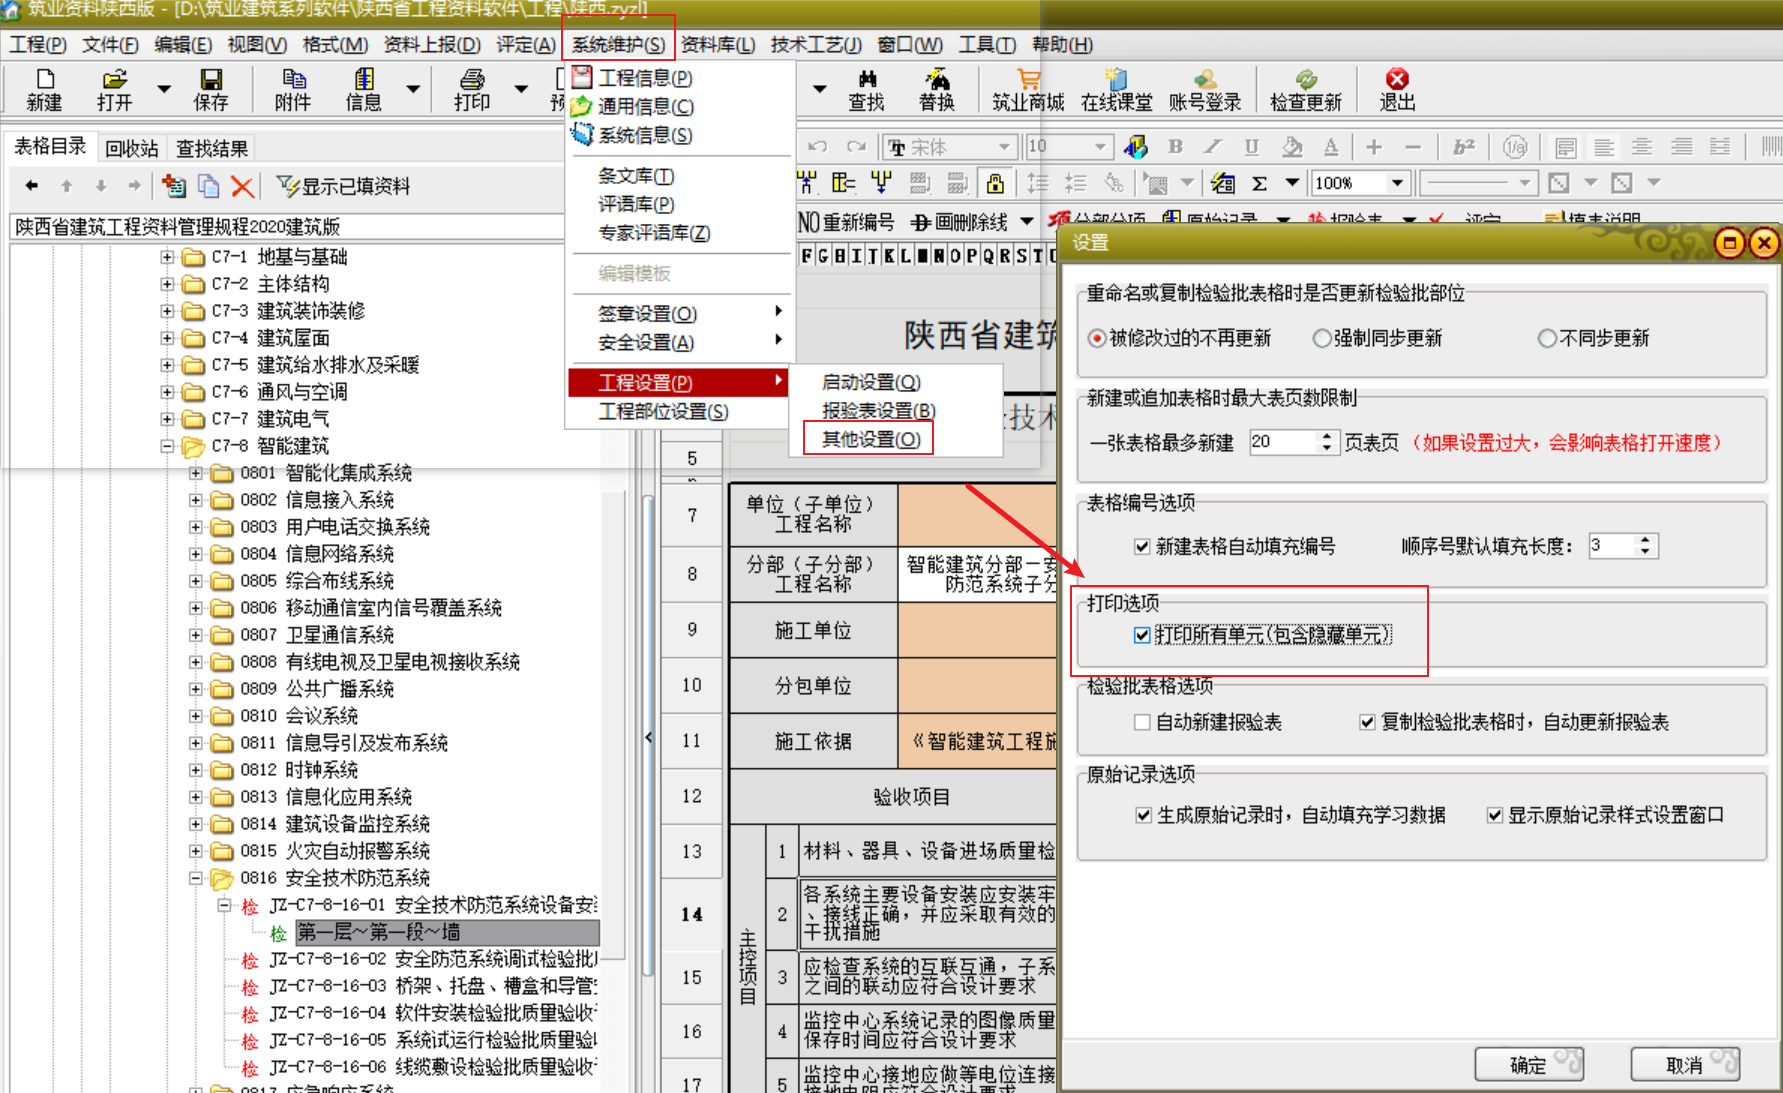
Task: Open the font size 10 dropdown
Action: click(x=1100, y=147)
